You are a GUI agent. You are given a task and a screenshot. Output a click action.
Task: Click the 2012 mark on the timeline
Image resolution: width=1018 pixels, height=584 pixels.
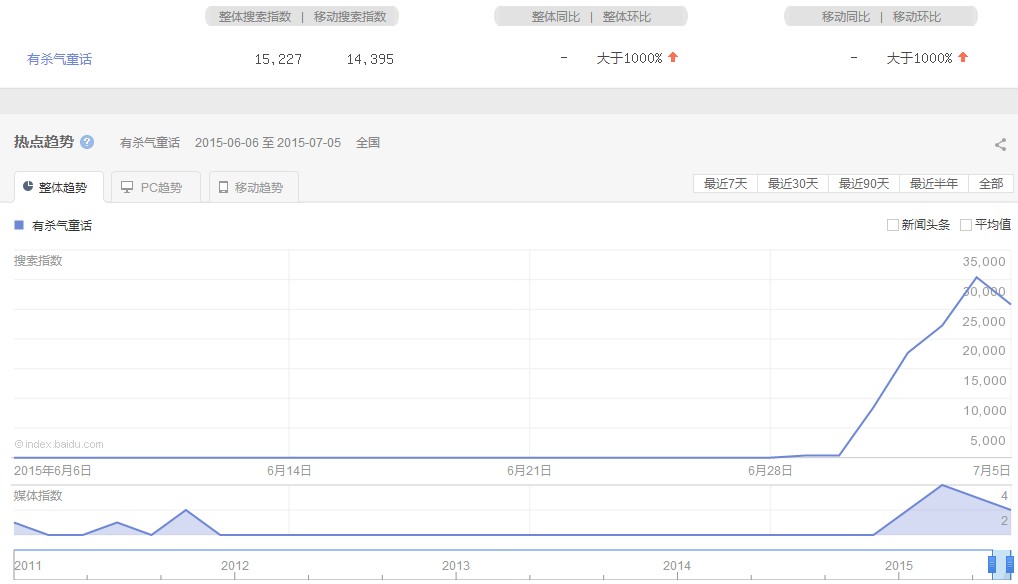click(x=234, y=565)
